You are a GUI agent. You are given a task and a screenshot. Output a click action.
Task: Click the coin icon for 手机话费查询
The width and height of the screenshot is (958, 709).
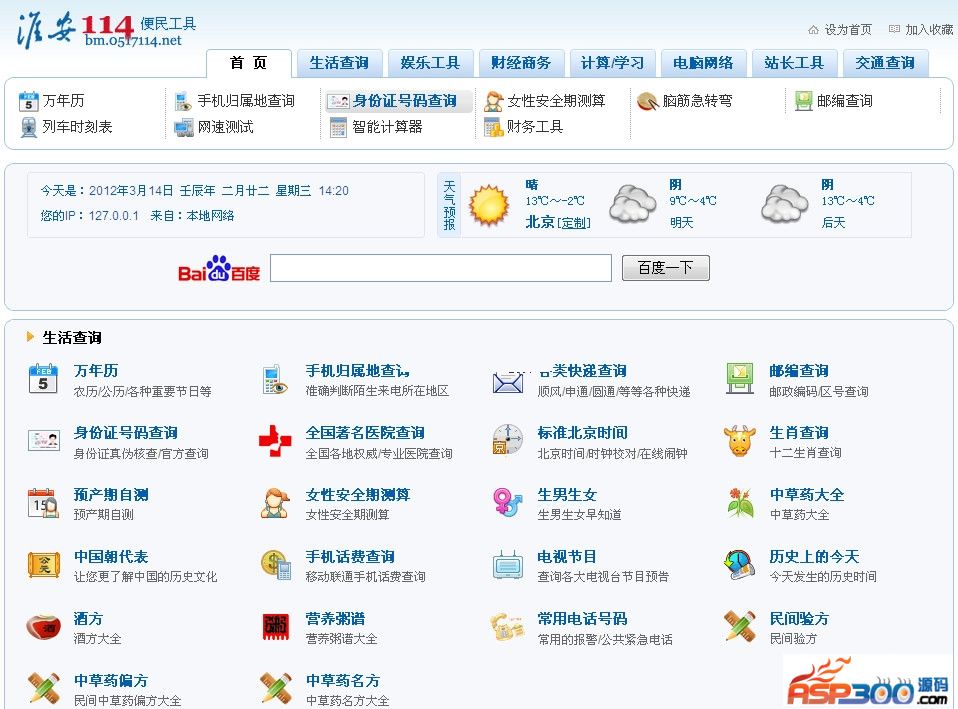coord(276,565)
